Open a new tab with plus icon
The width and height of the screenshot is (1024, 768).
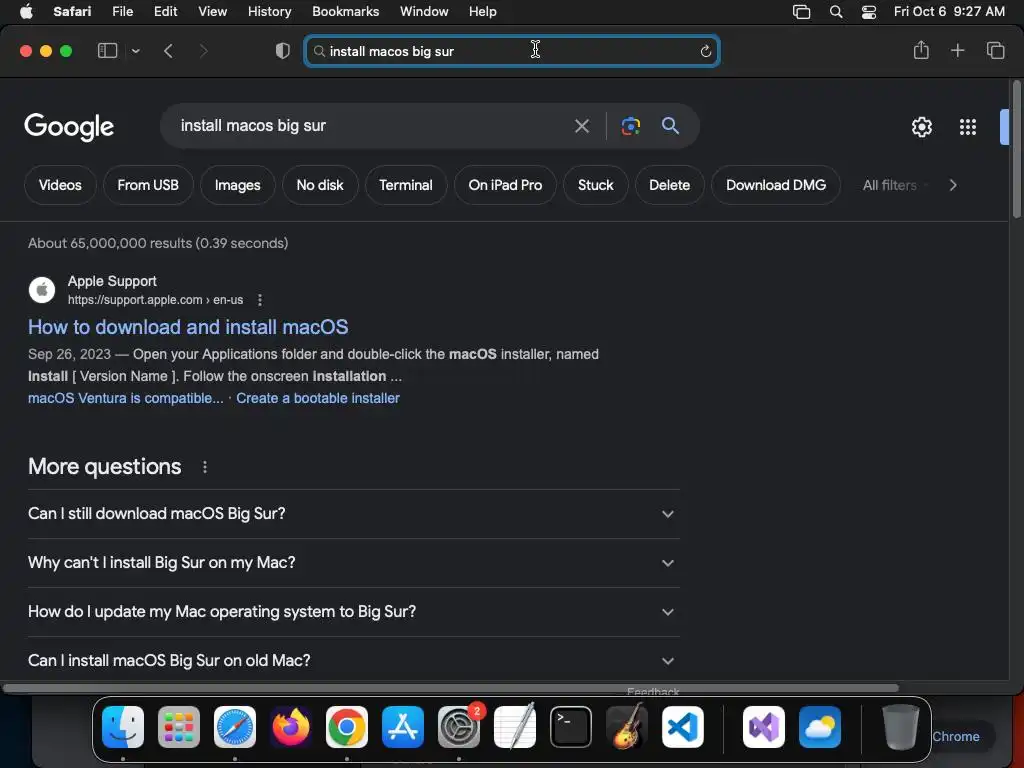coord(957,50)
